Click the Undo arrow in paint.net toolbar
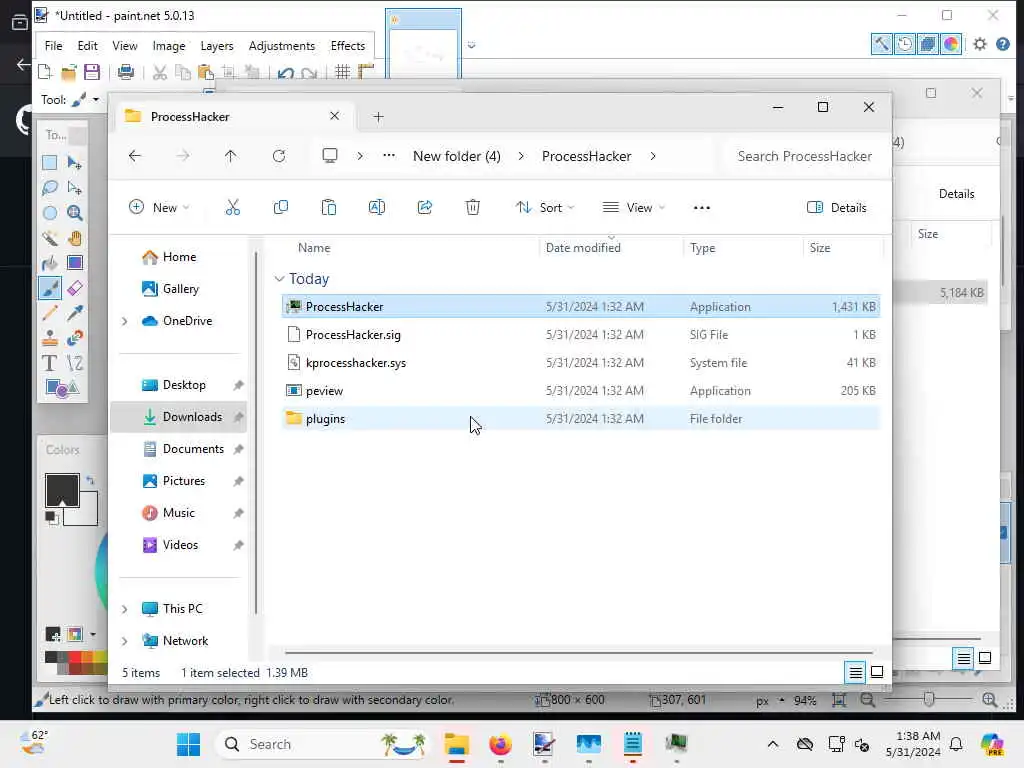 pos(285,72)
